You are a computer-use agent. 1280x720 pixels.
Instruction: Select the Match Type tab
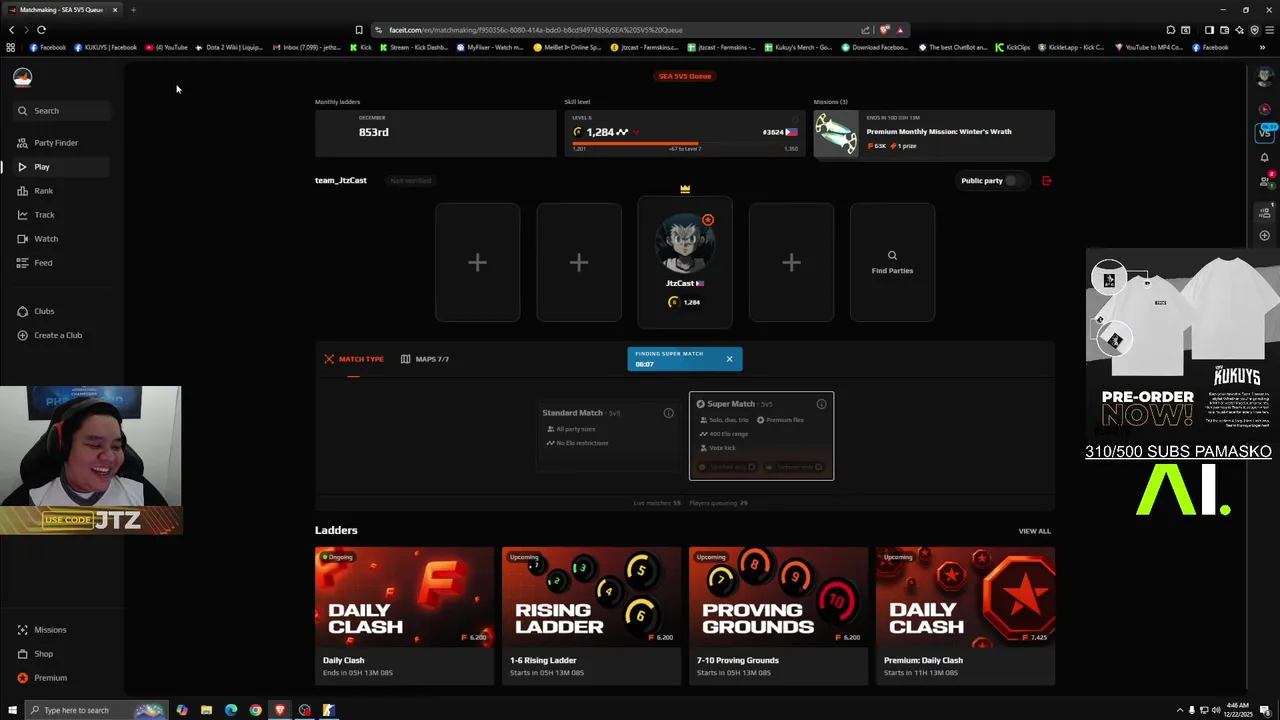click(x=354, y=359)
